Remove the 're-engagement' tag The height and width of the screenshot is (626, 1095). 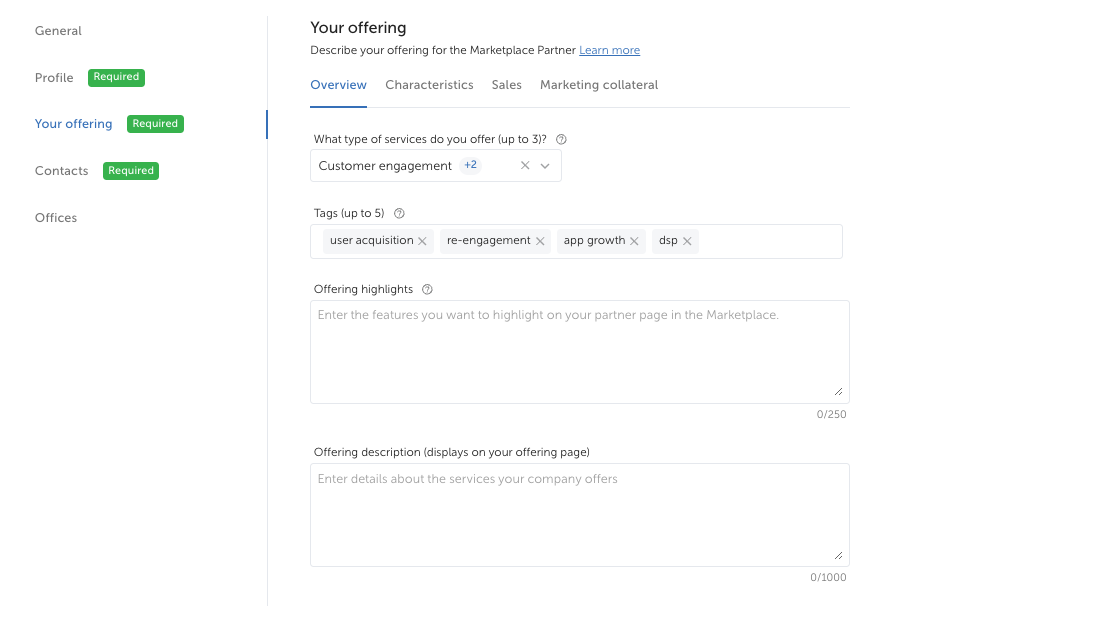(540, 241)
